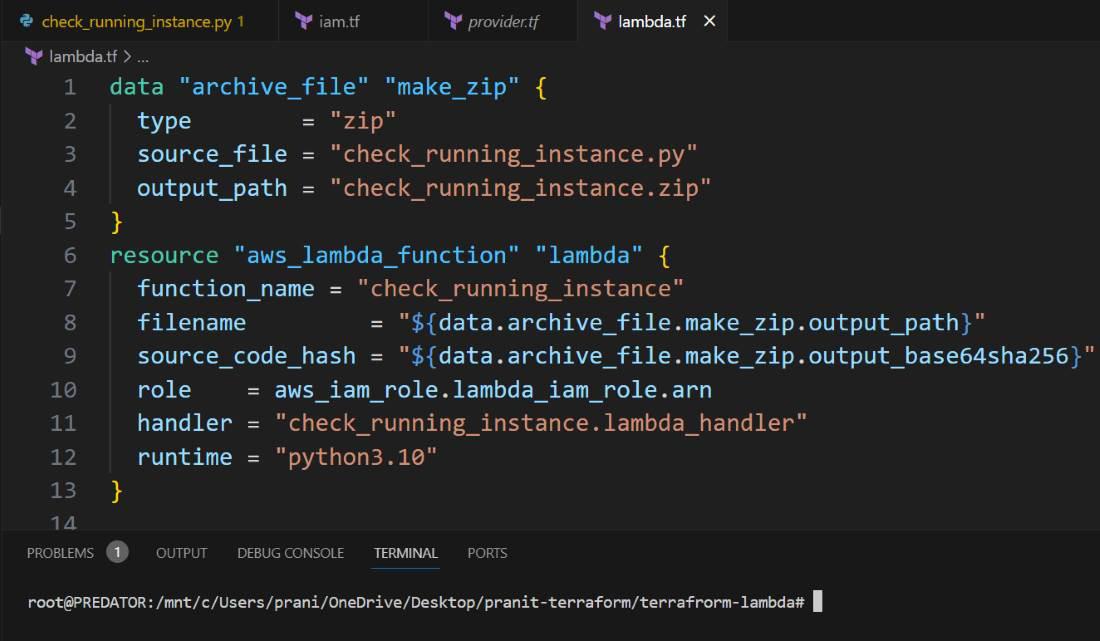Click lambda.tf in the breadcrumb
The width and height of the screenshot is (1100, 641).
pos(83,56)
